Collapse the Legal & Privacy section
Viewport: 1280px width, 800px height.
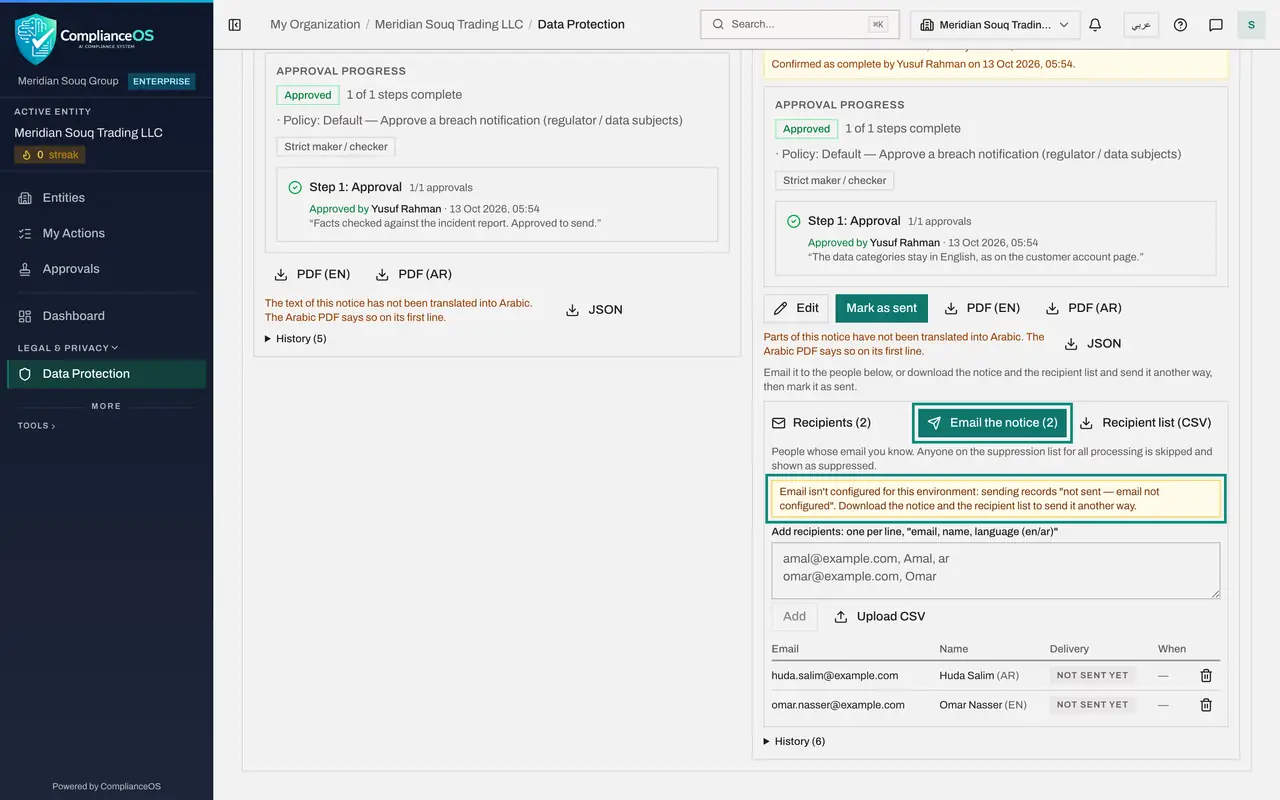pos(68,348)
